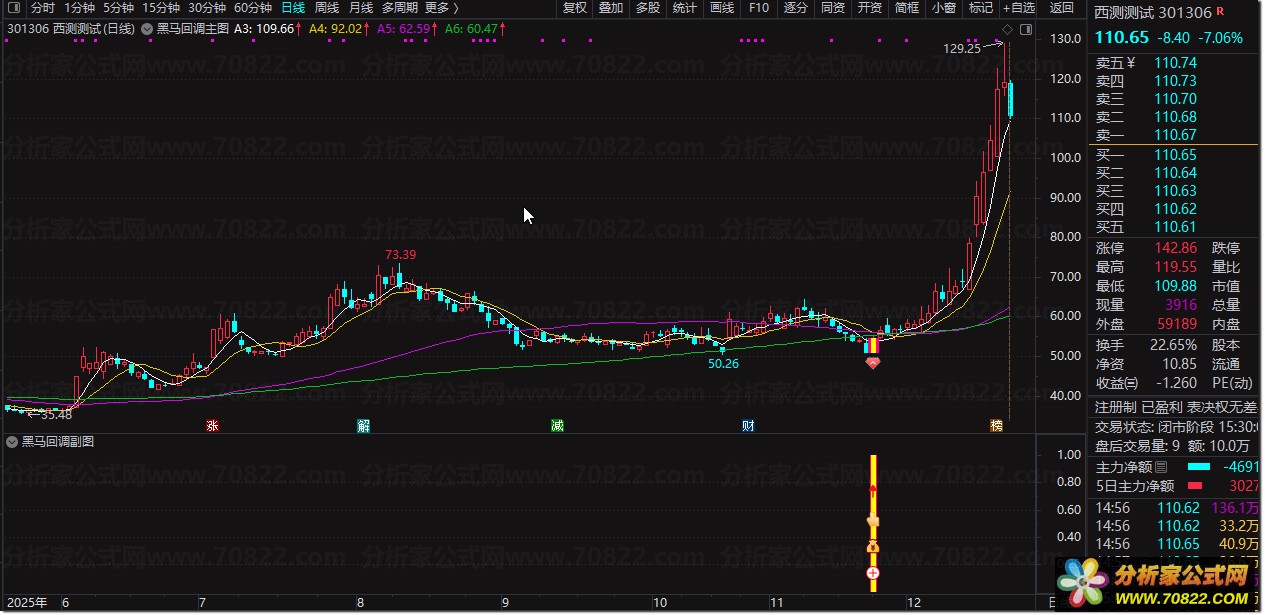Click the red plus circle signal icon
1265x615 pixels.
873,573
